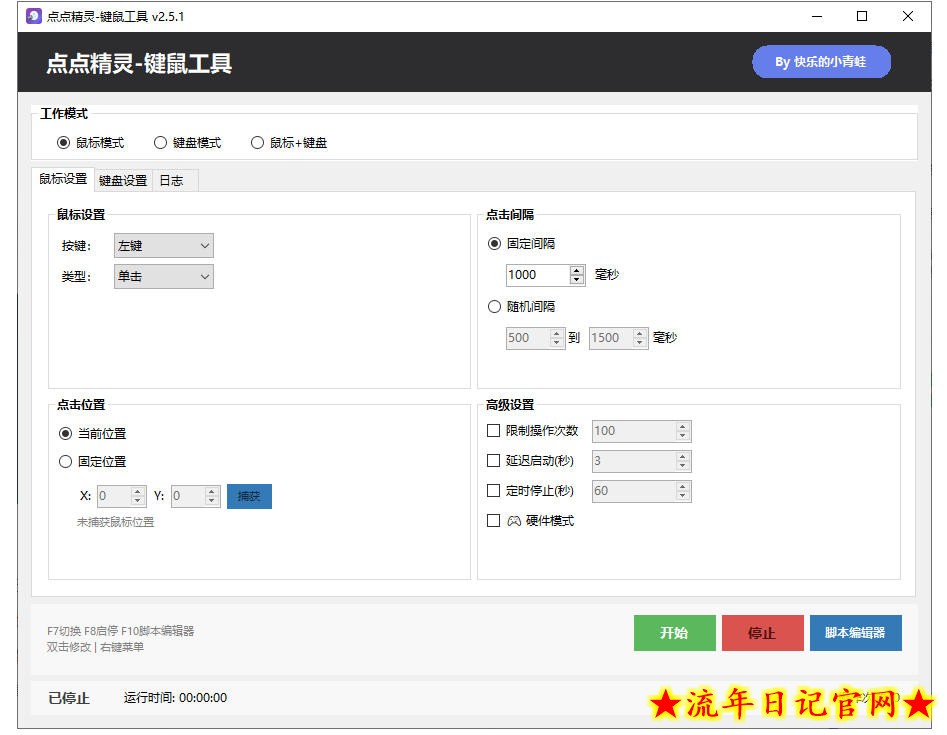Switch to 键盘设置 tab
The width and height of the screenshot is (947, 735).
click(x=123, y=181)
